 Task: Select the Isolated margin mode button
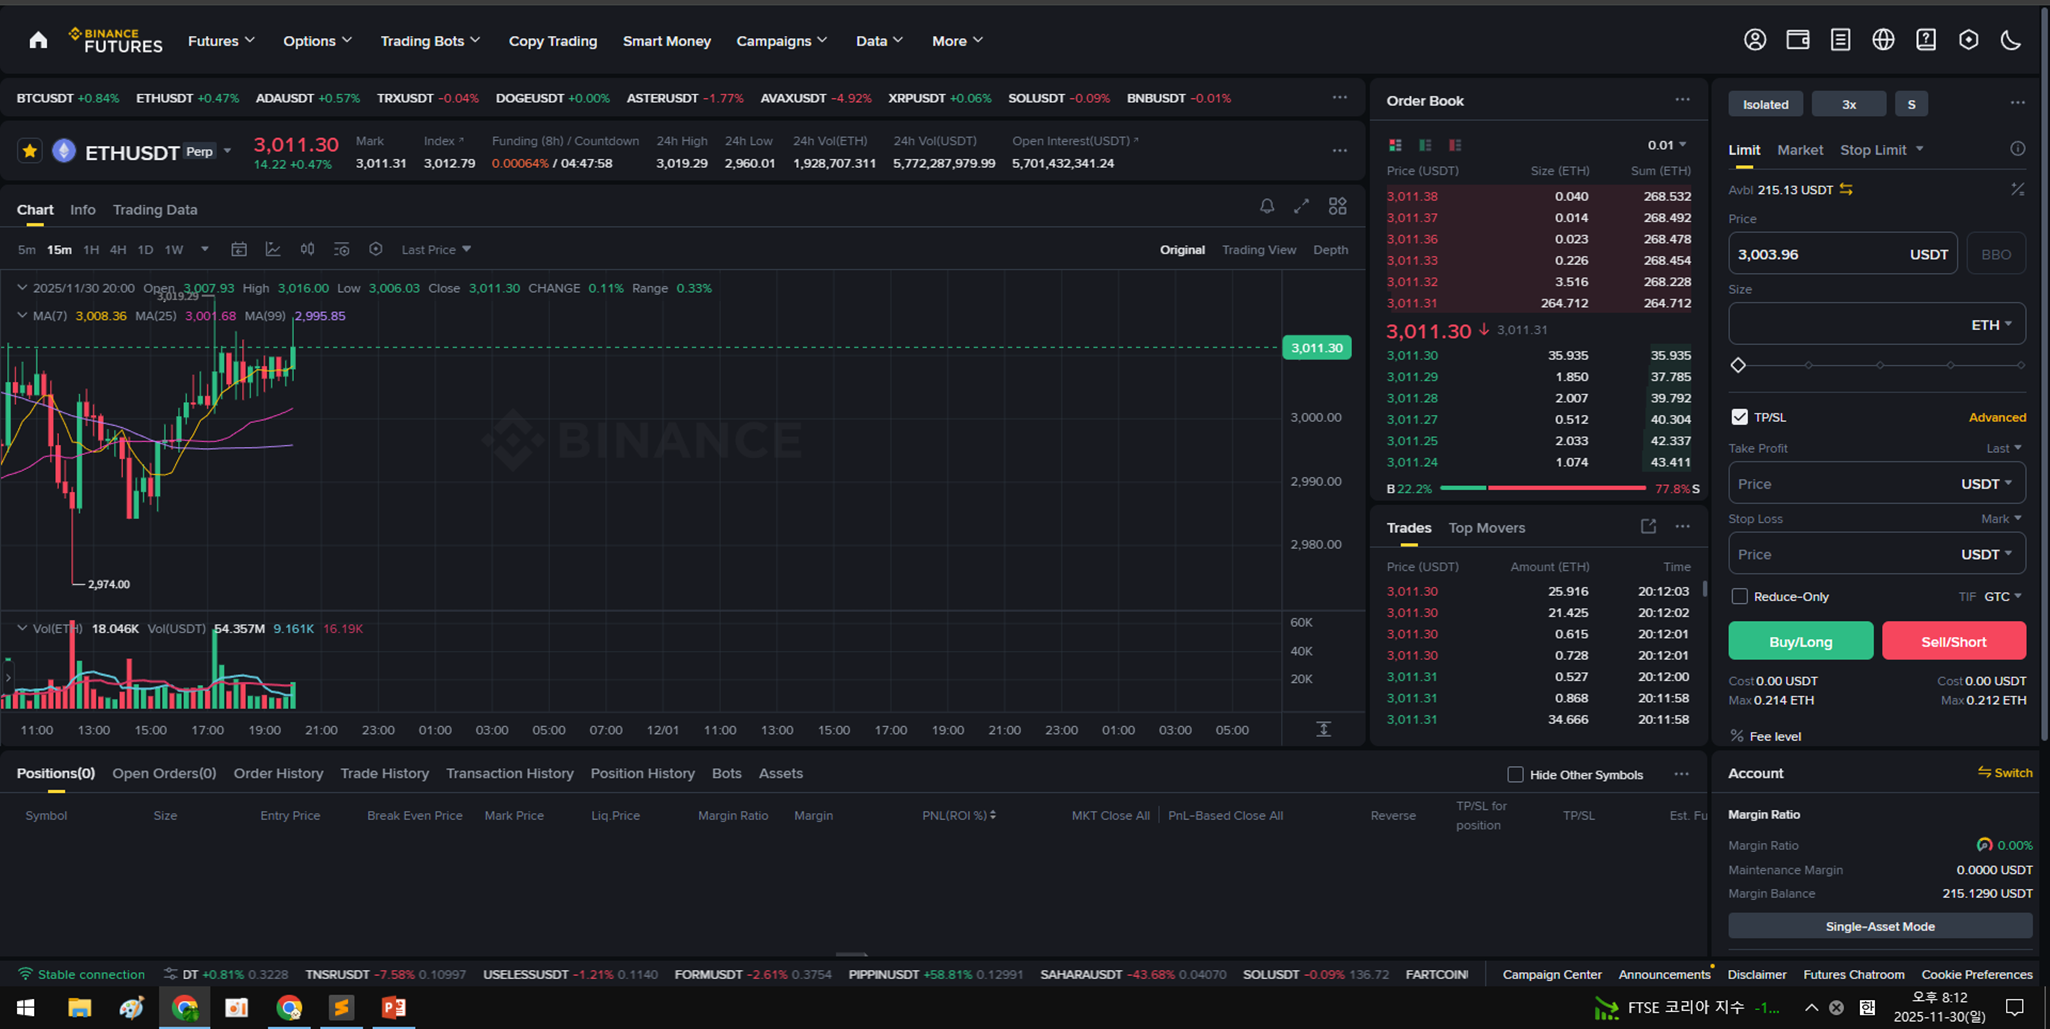pos(1766,104)
